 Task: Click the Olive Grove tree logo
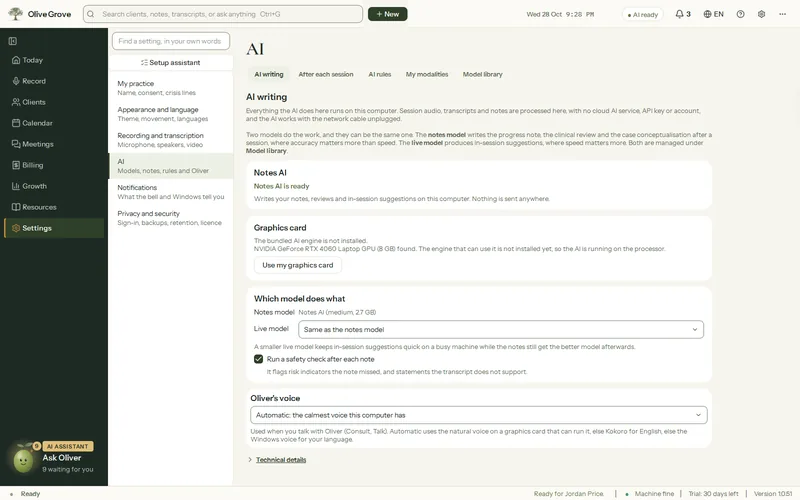(x=15, y=14)
